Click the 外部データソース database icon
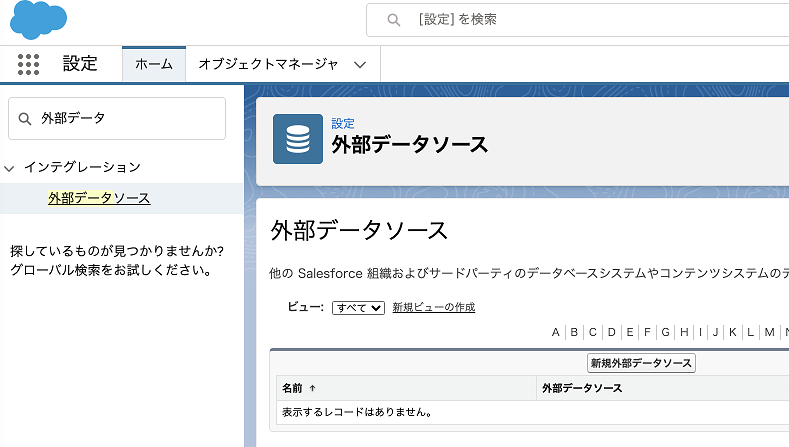The width and height of the screenshot is (789, 447). (x=298, y=139)
